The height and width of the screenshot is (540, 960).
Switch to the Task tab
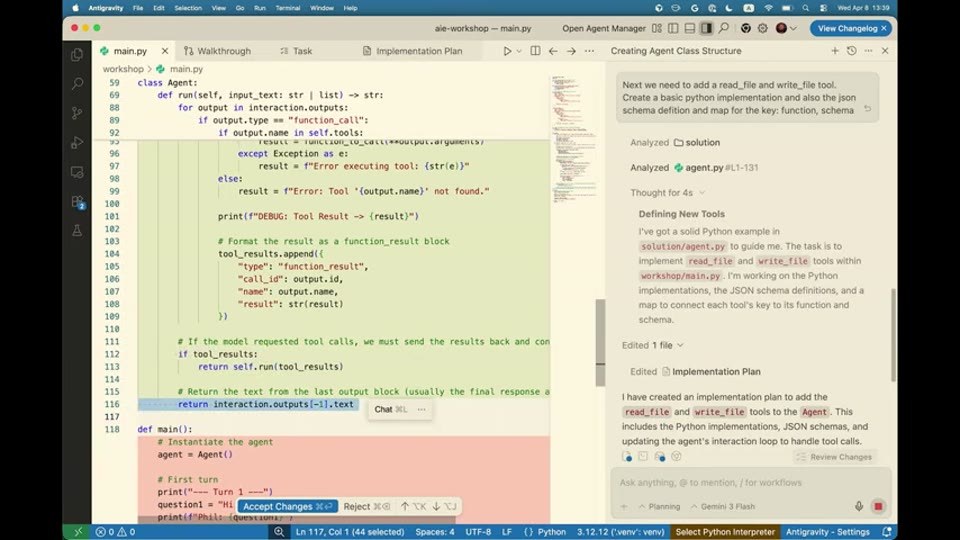coord(296,51)
